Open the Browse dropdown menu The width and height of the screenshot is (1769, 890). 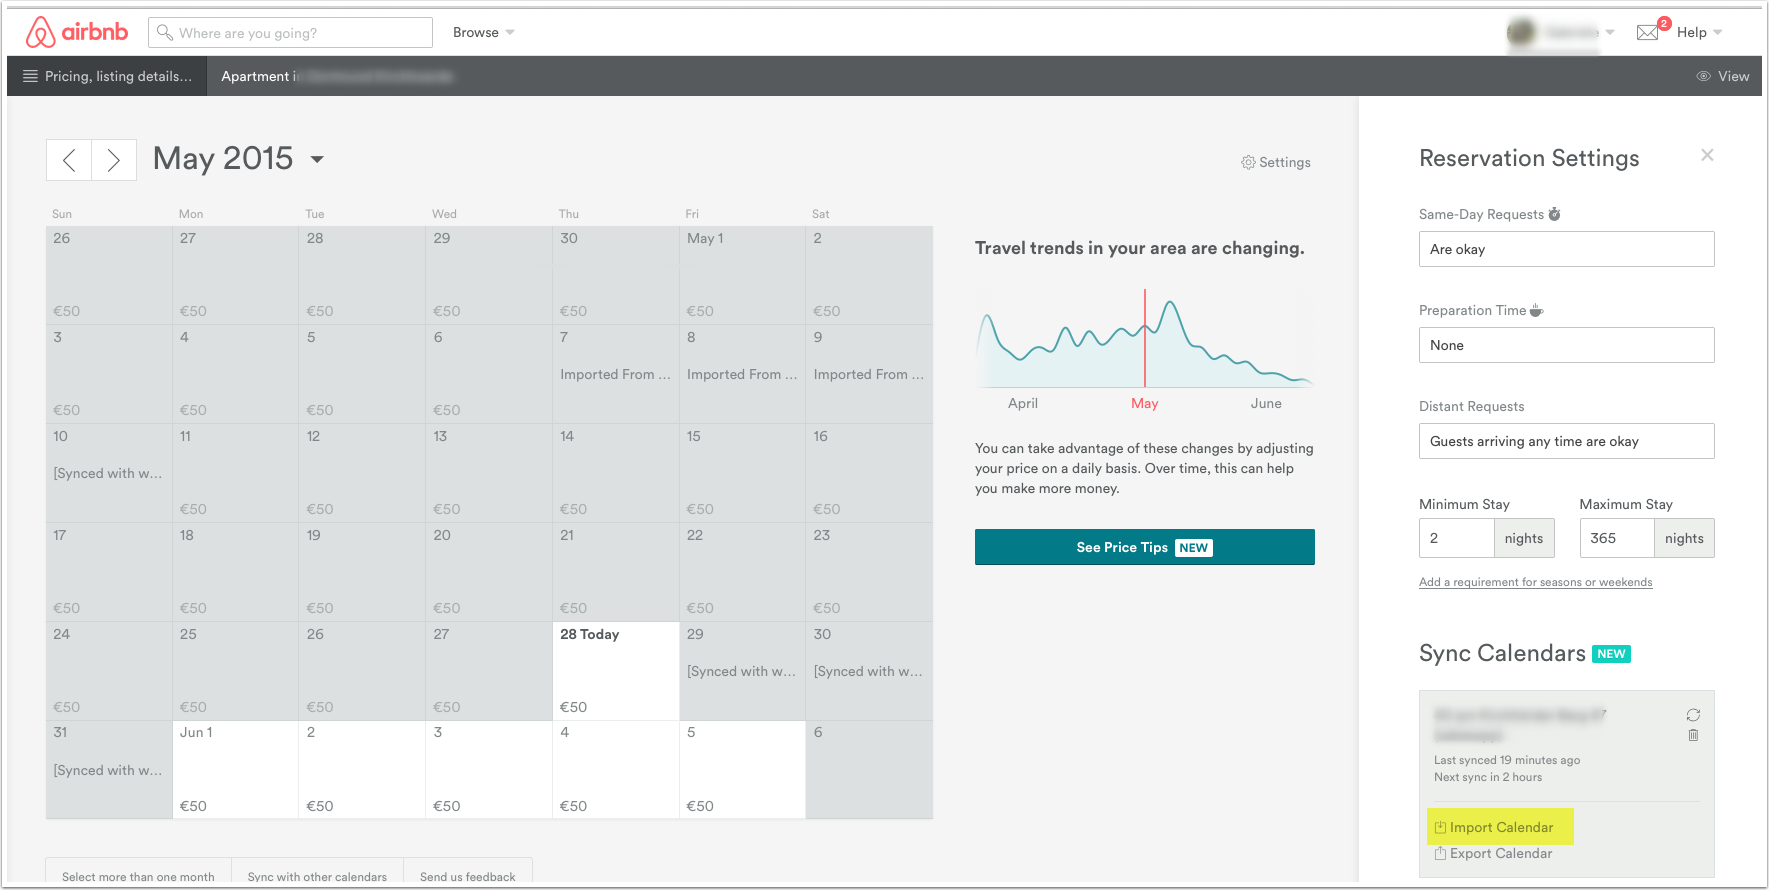484,32
